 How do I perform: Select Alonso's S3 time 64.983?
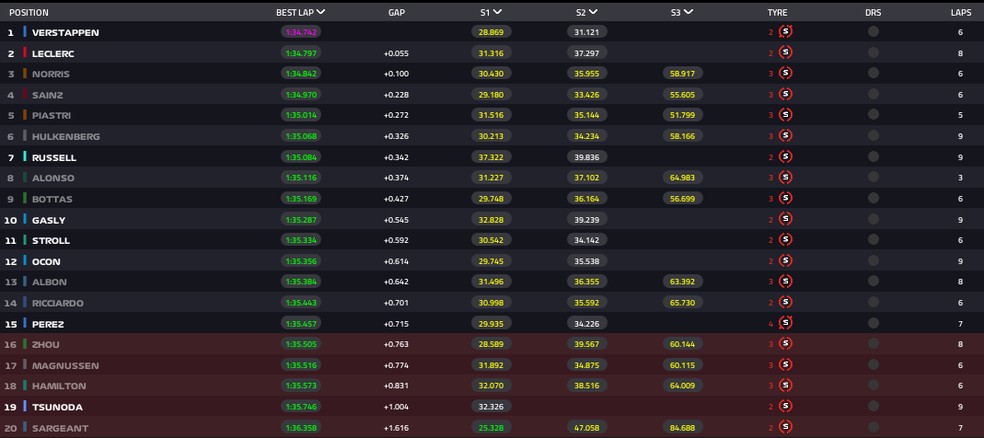682,178
